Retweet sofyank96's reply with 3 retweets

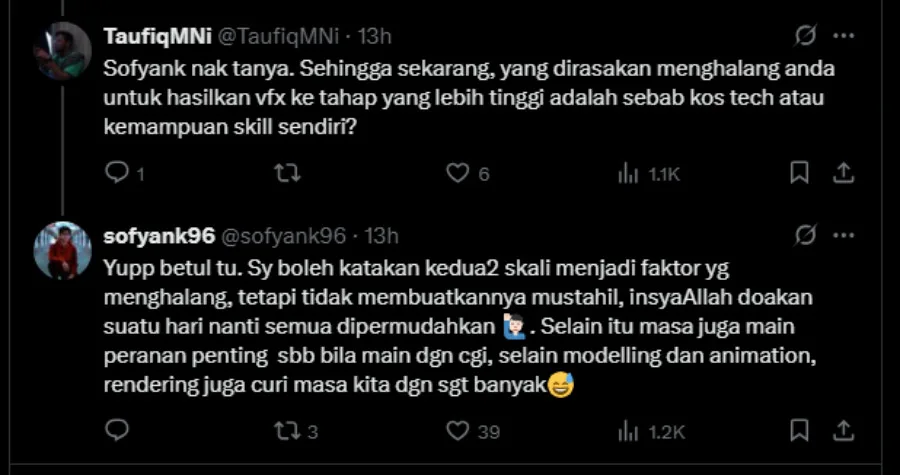click(287, 430)
